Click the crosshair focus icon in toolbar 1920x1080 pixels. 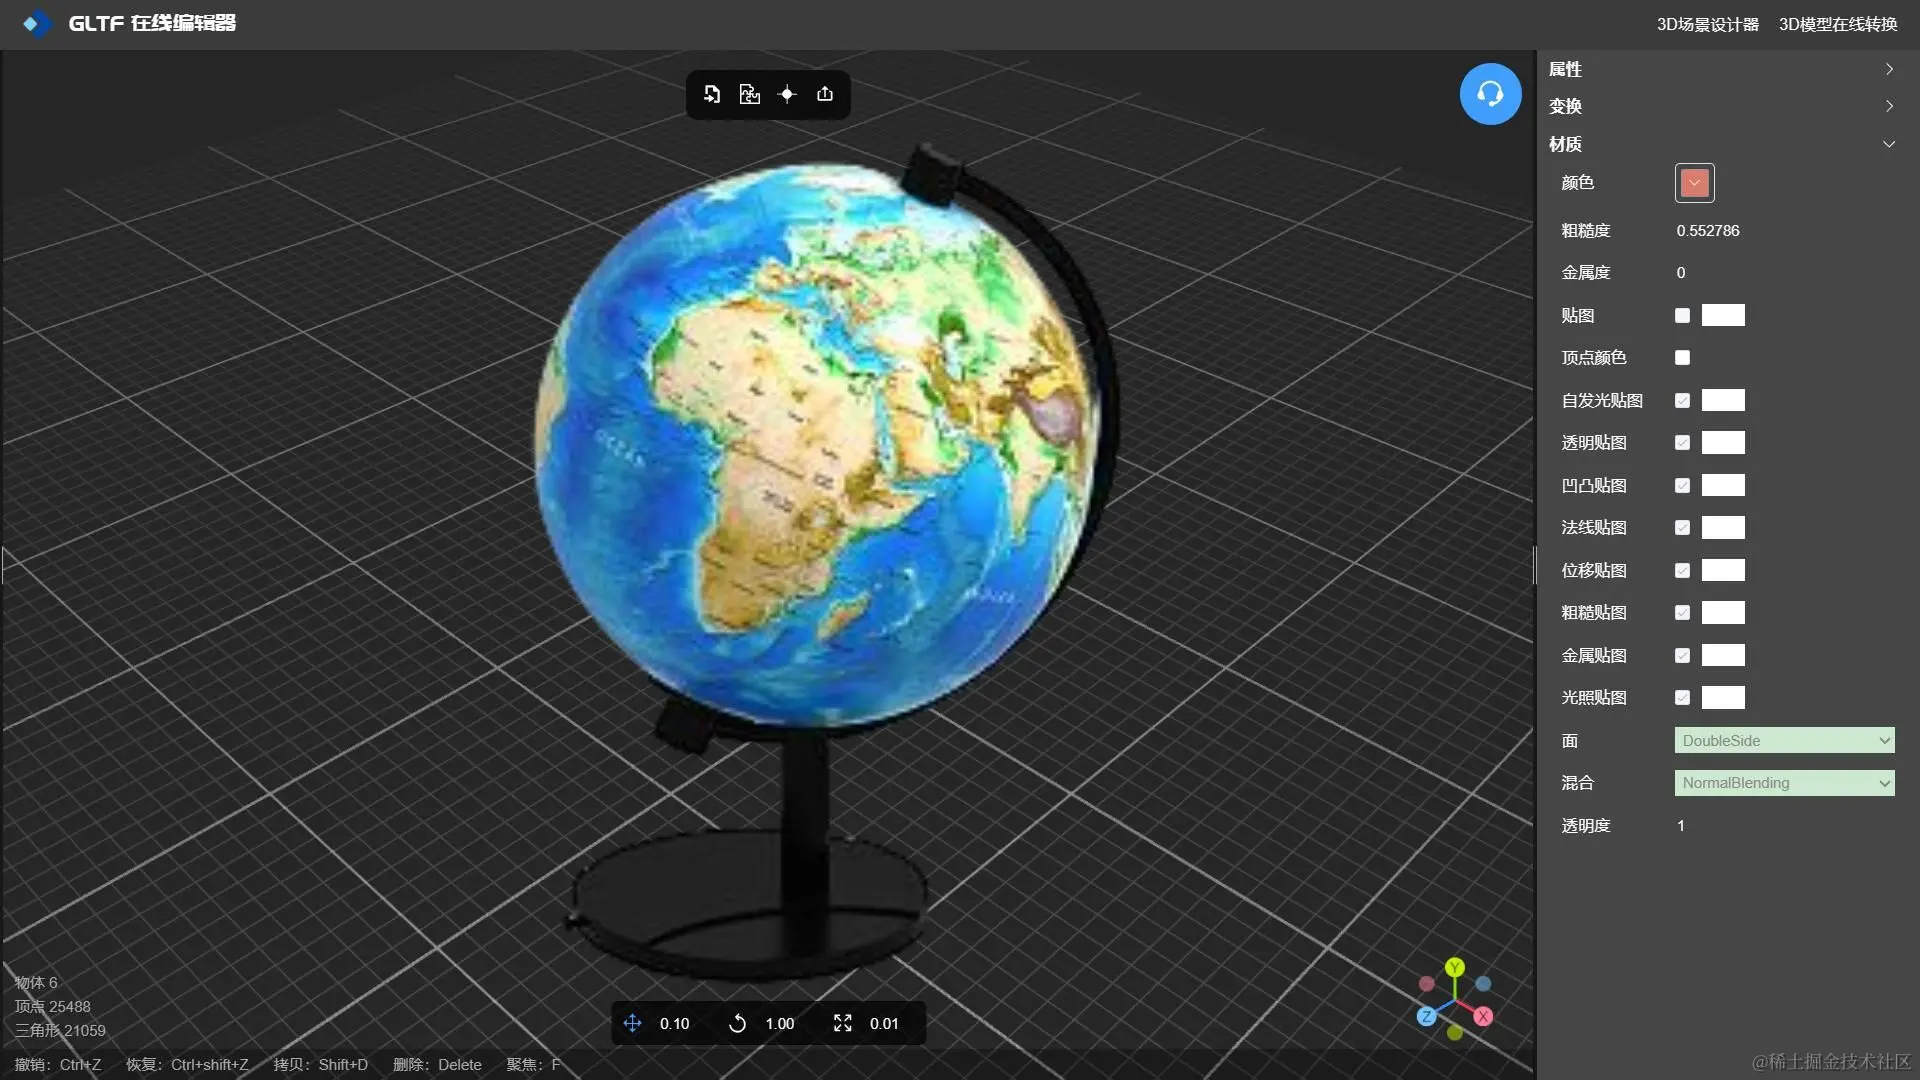(x=787, y=94)
